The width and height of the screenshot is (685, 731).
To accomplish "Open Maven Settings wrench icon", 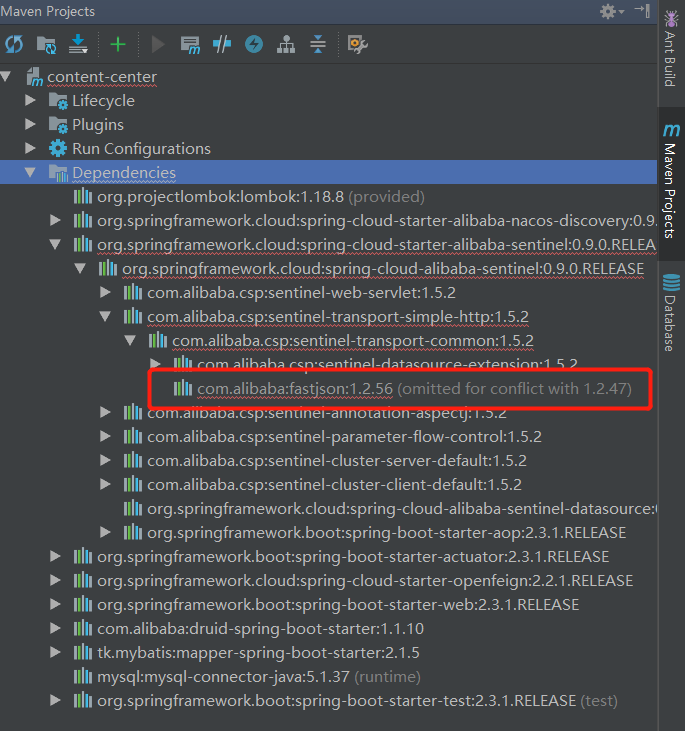I will (x=357, y=44).
